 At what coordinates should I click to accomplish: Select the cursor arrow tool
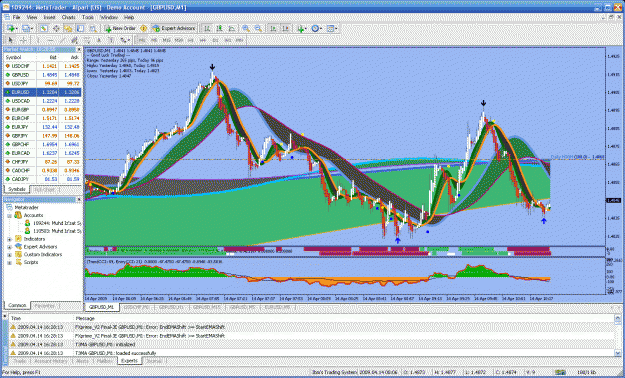(10, 40)
